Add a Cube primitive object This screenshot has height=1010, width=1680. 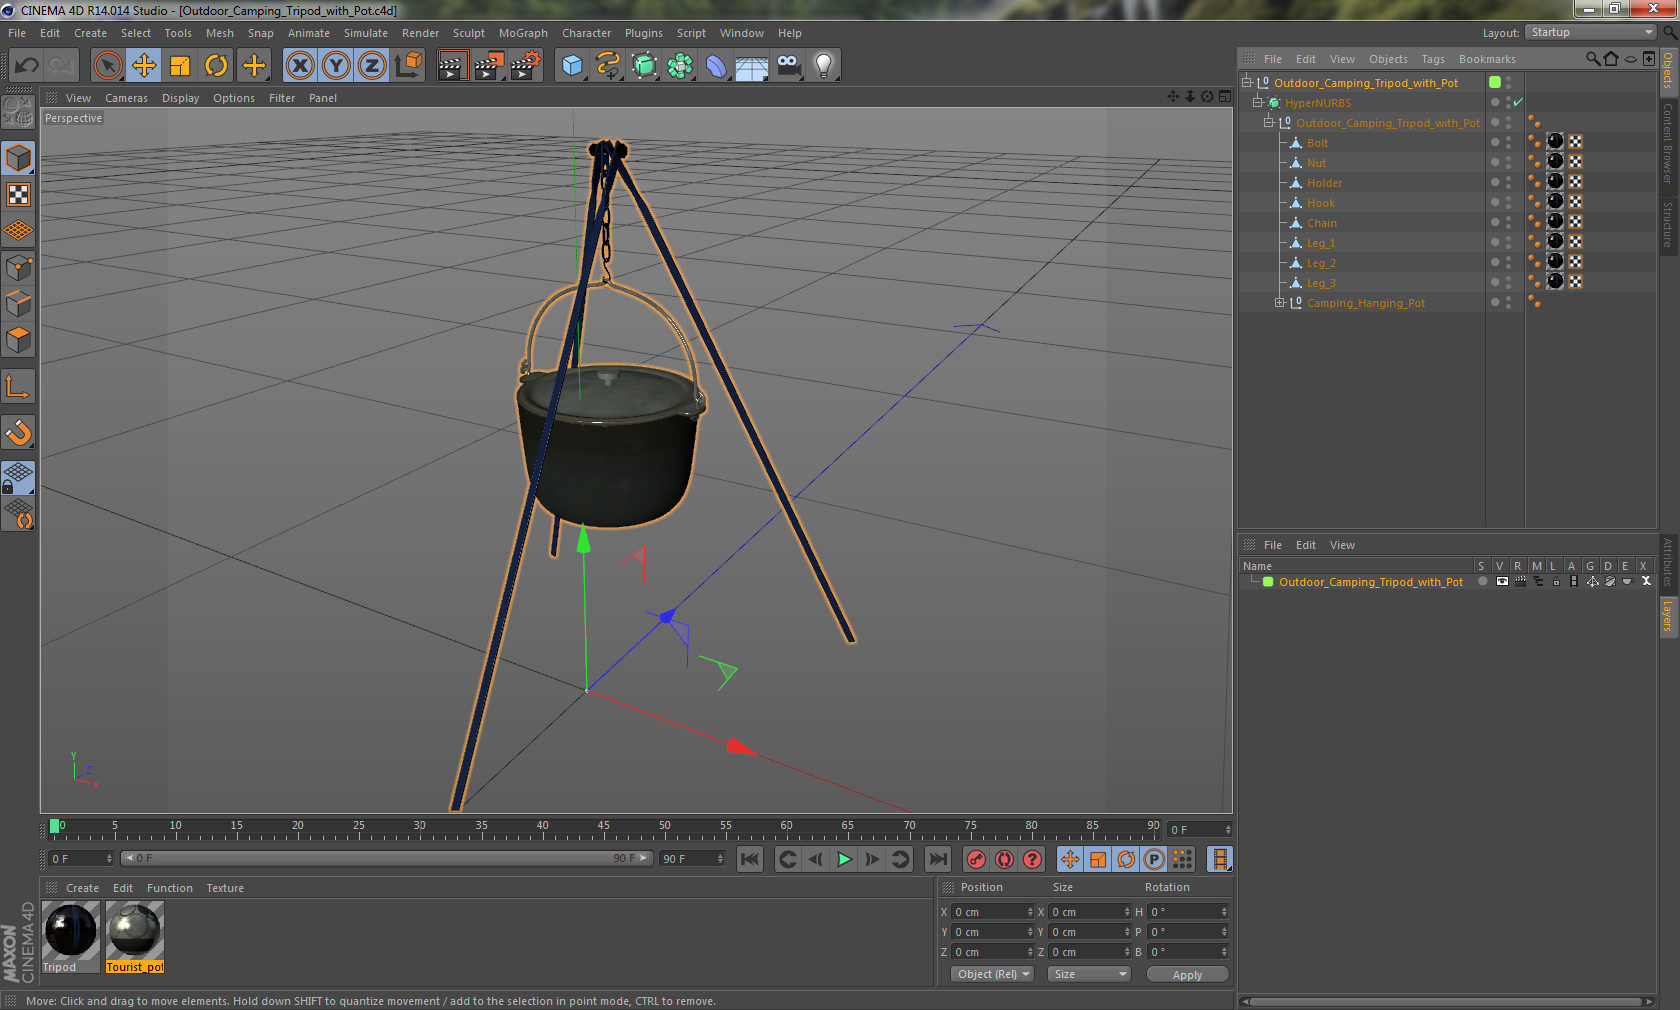572,66
